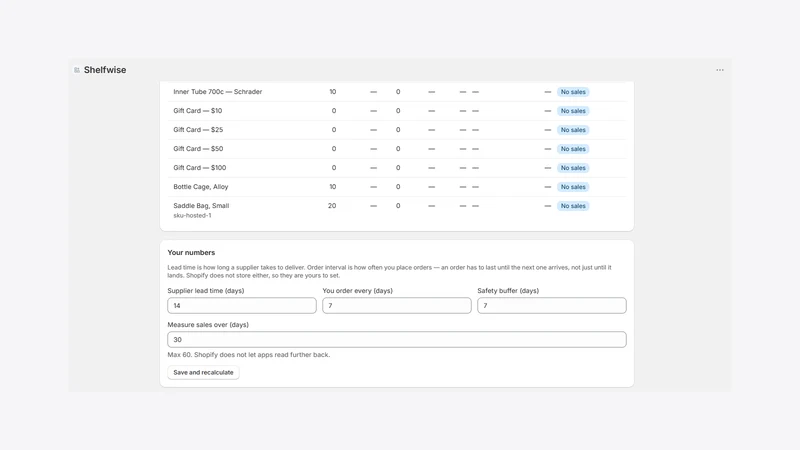
Task: Click the No sales badge for Gift Card $25
Action: coord(573,130)
